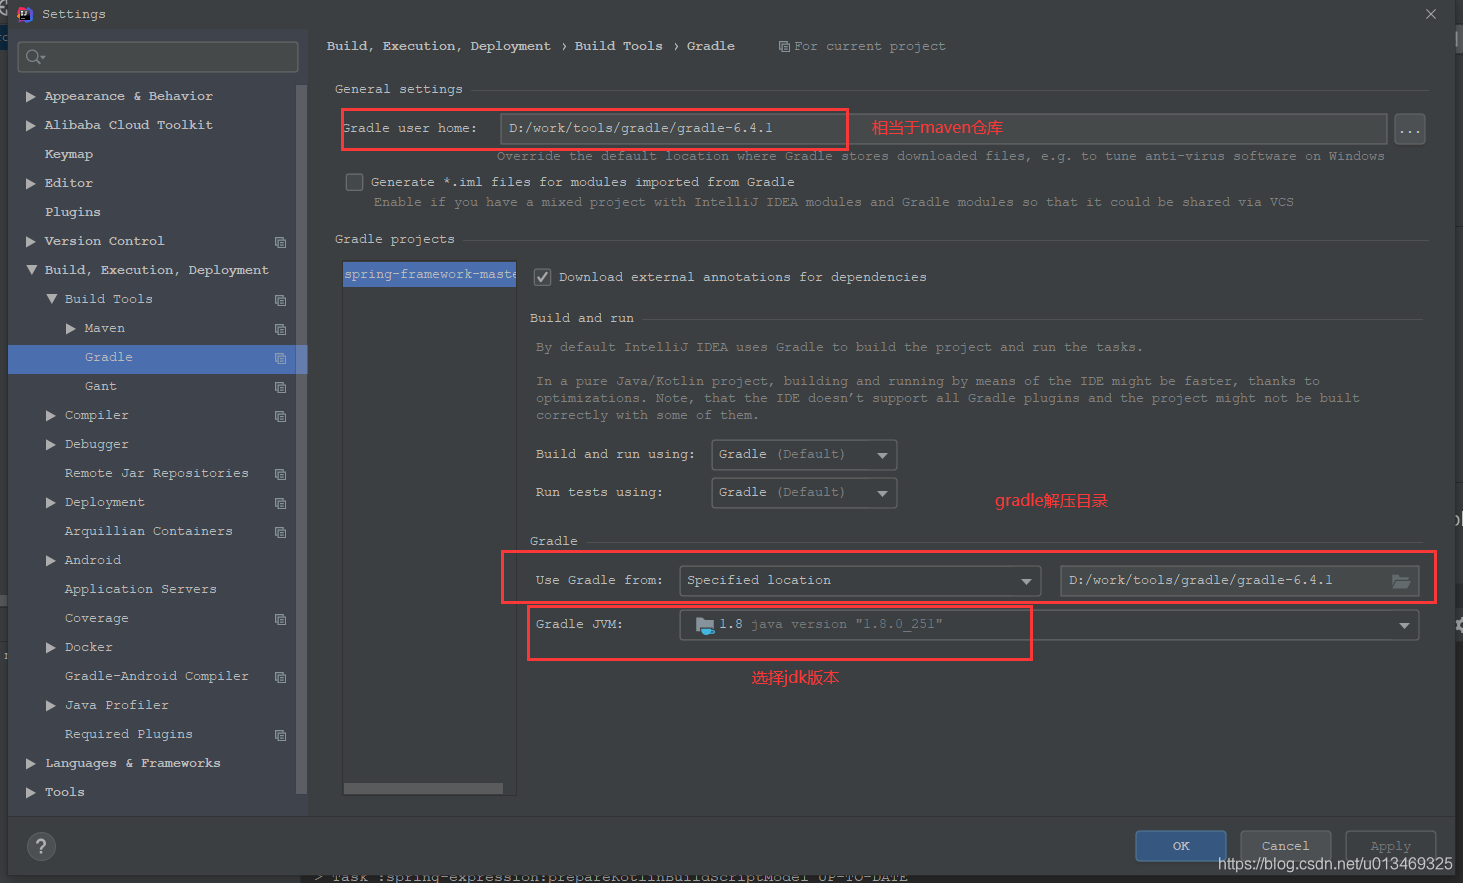Screen dimensions: 1463x883
Task: Open the Use Gradle from dropdown
Action: (x=860, y=581)
